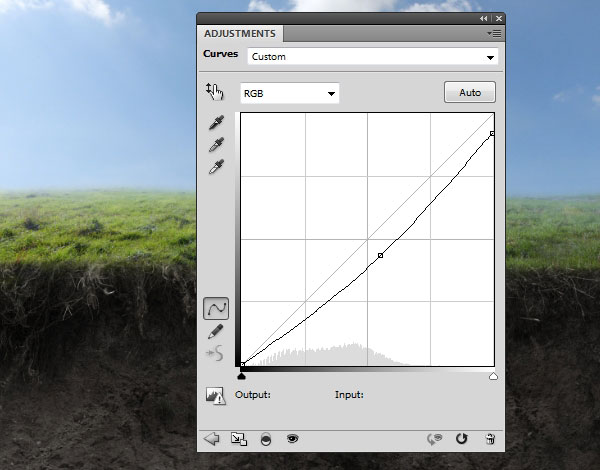Switch panel to expanded view icon
Image resolution: width=600 pixels, height=470 pixels.
(239, 439)
